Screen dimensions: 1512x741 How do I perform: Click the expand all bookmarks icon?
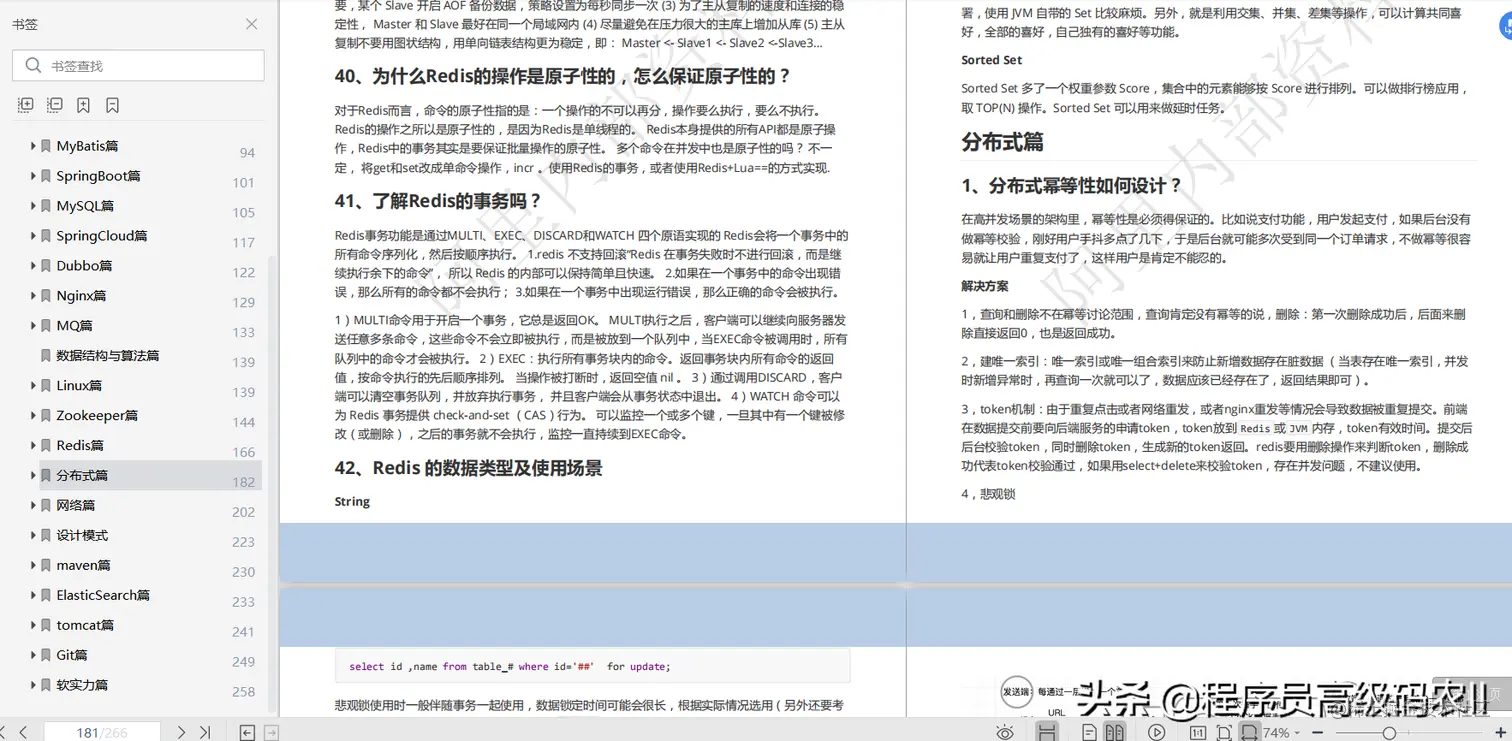[x=26, y=105]
